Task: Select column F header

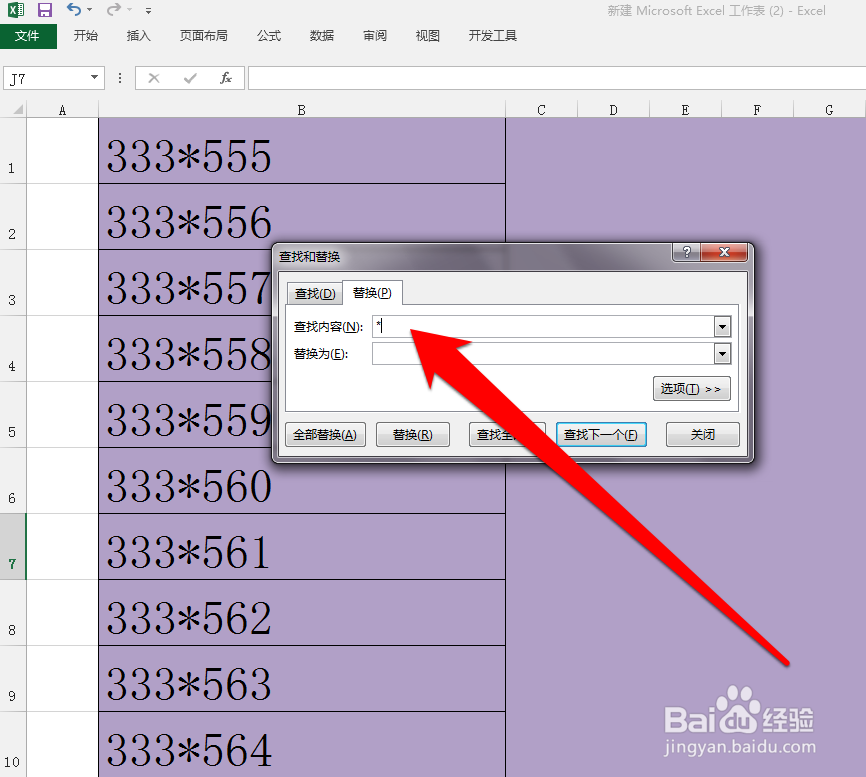Action: 757,110
